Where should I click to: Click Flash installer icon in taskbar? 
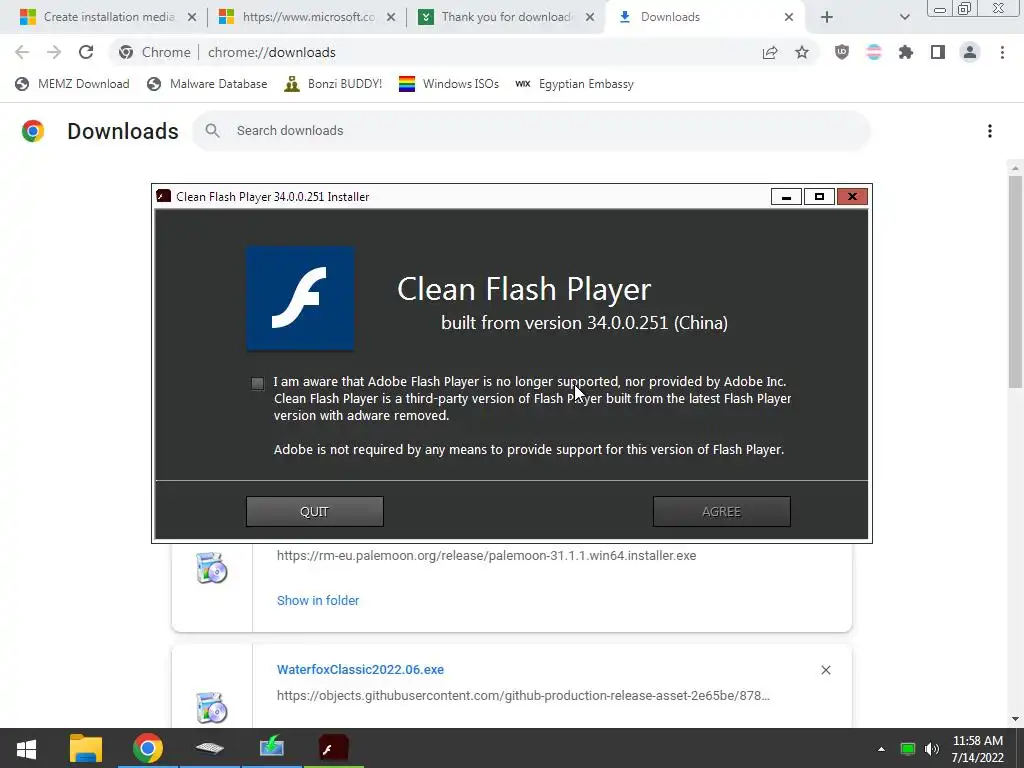click(334, 748)
